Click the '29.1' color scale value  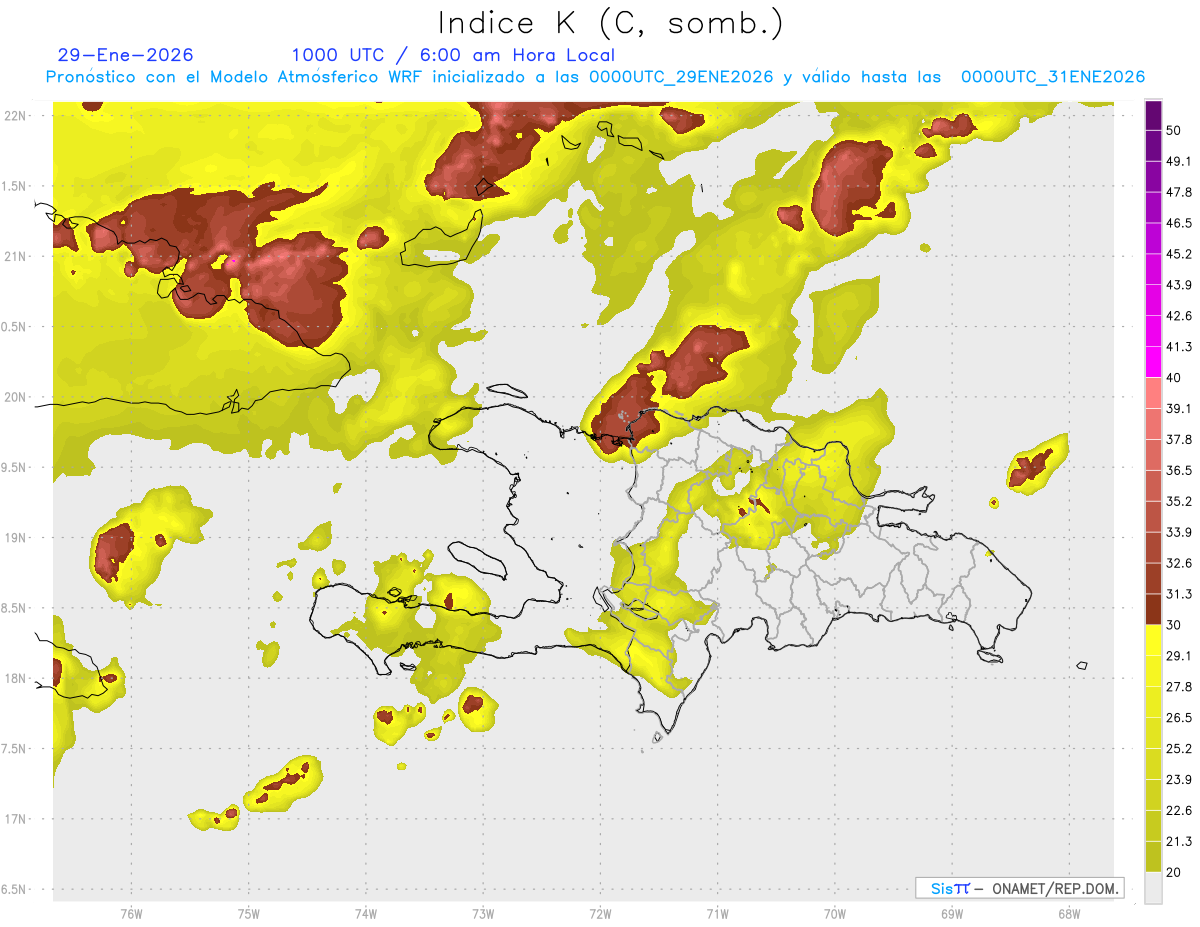[x=1179, y=656]
